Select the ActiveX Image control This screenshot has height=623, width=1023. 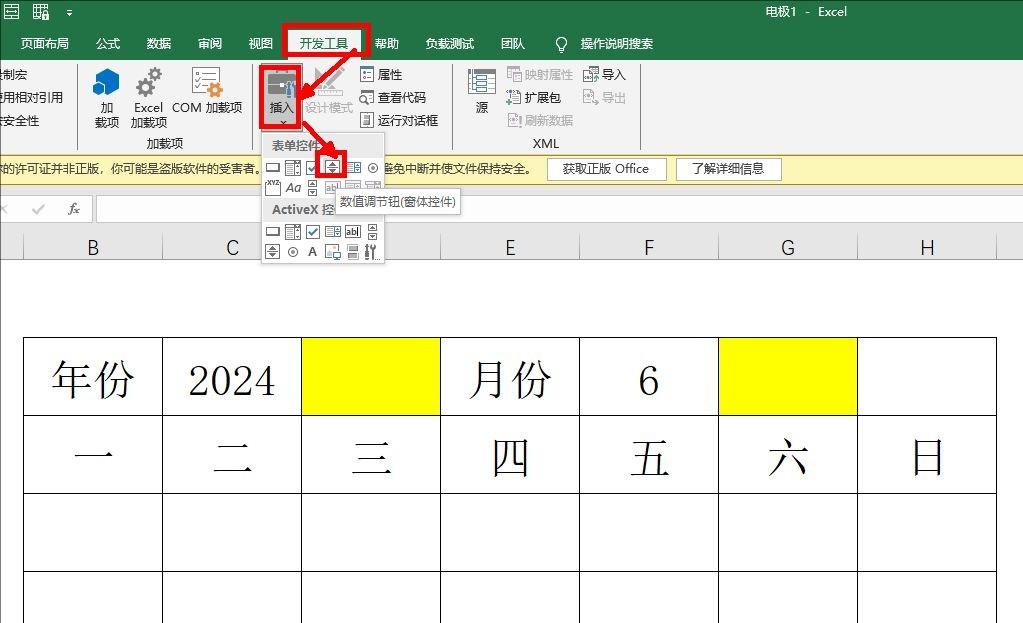[333, 252]
